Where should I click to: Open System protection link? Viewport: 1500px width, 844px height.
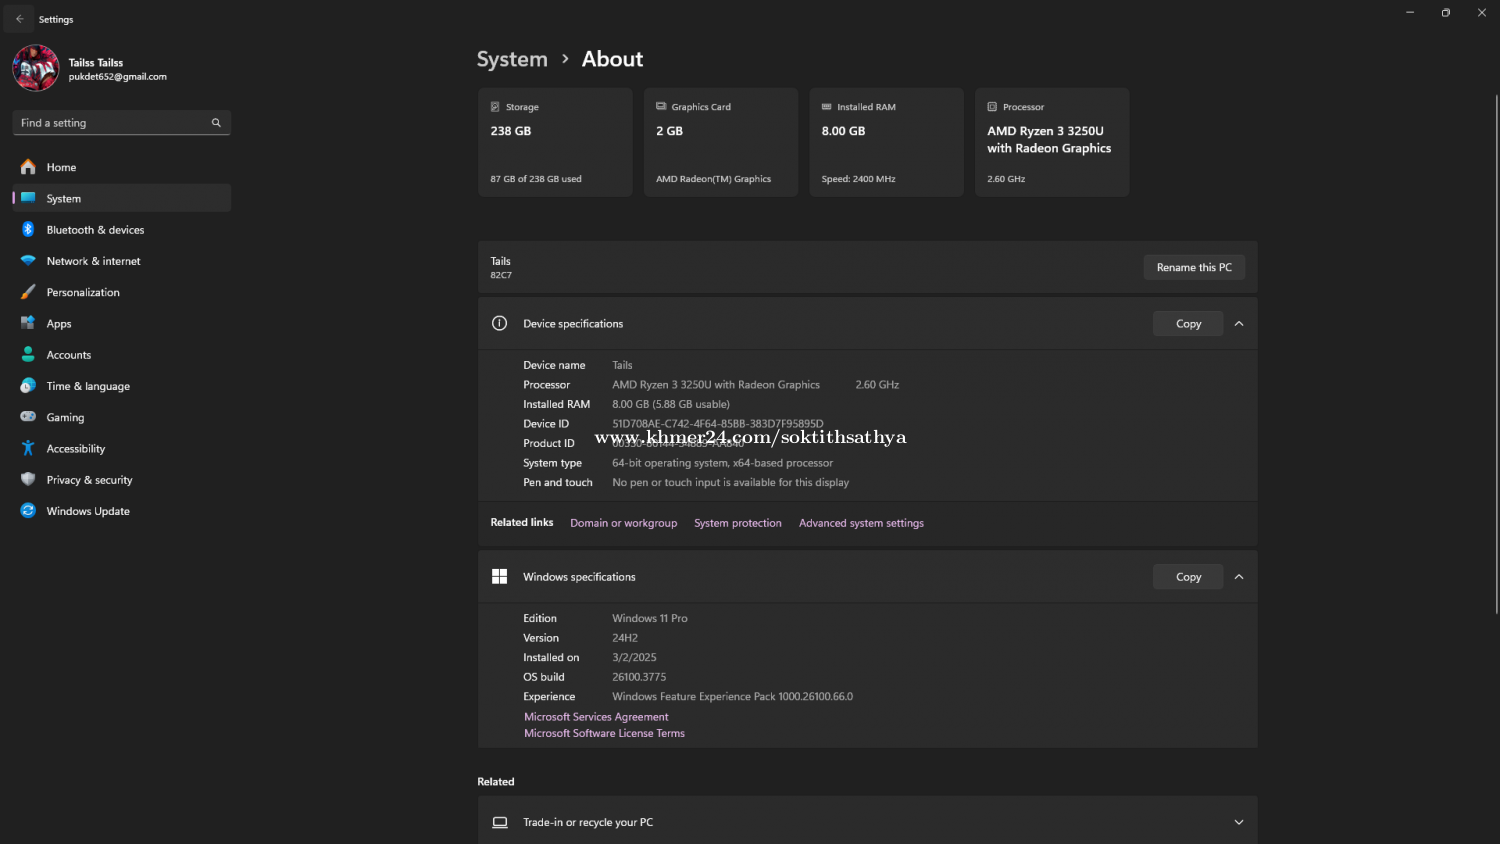click(738, 523)
